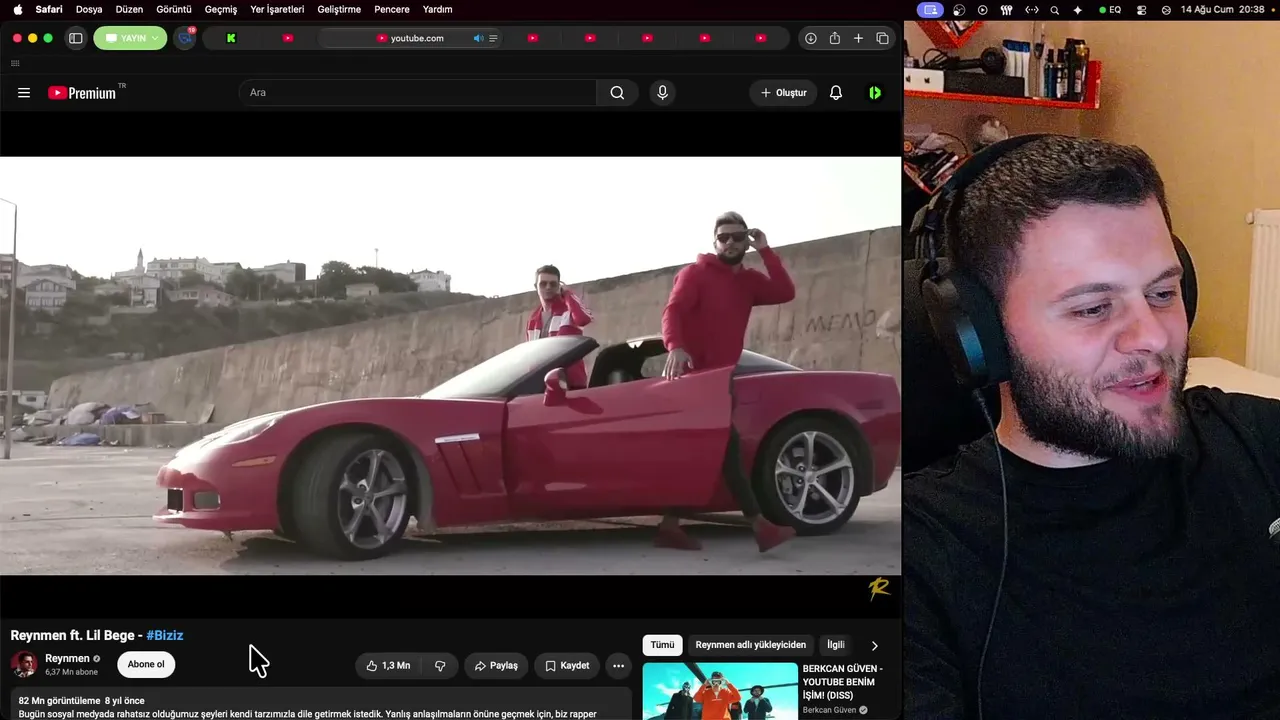The width and height of the screenshot is (1280, 720).
Task: Open a new Safari tab with plus
Action: (858, 38)
